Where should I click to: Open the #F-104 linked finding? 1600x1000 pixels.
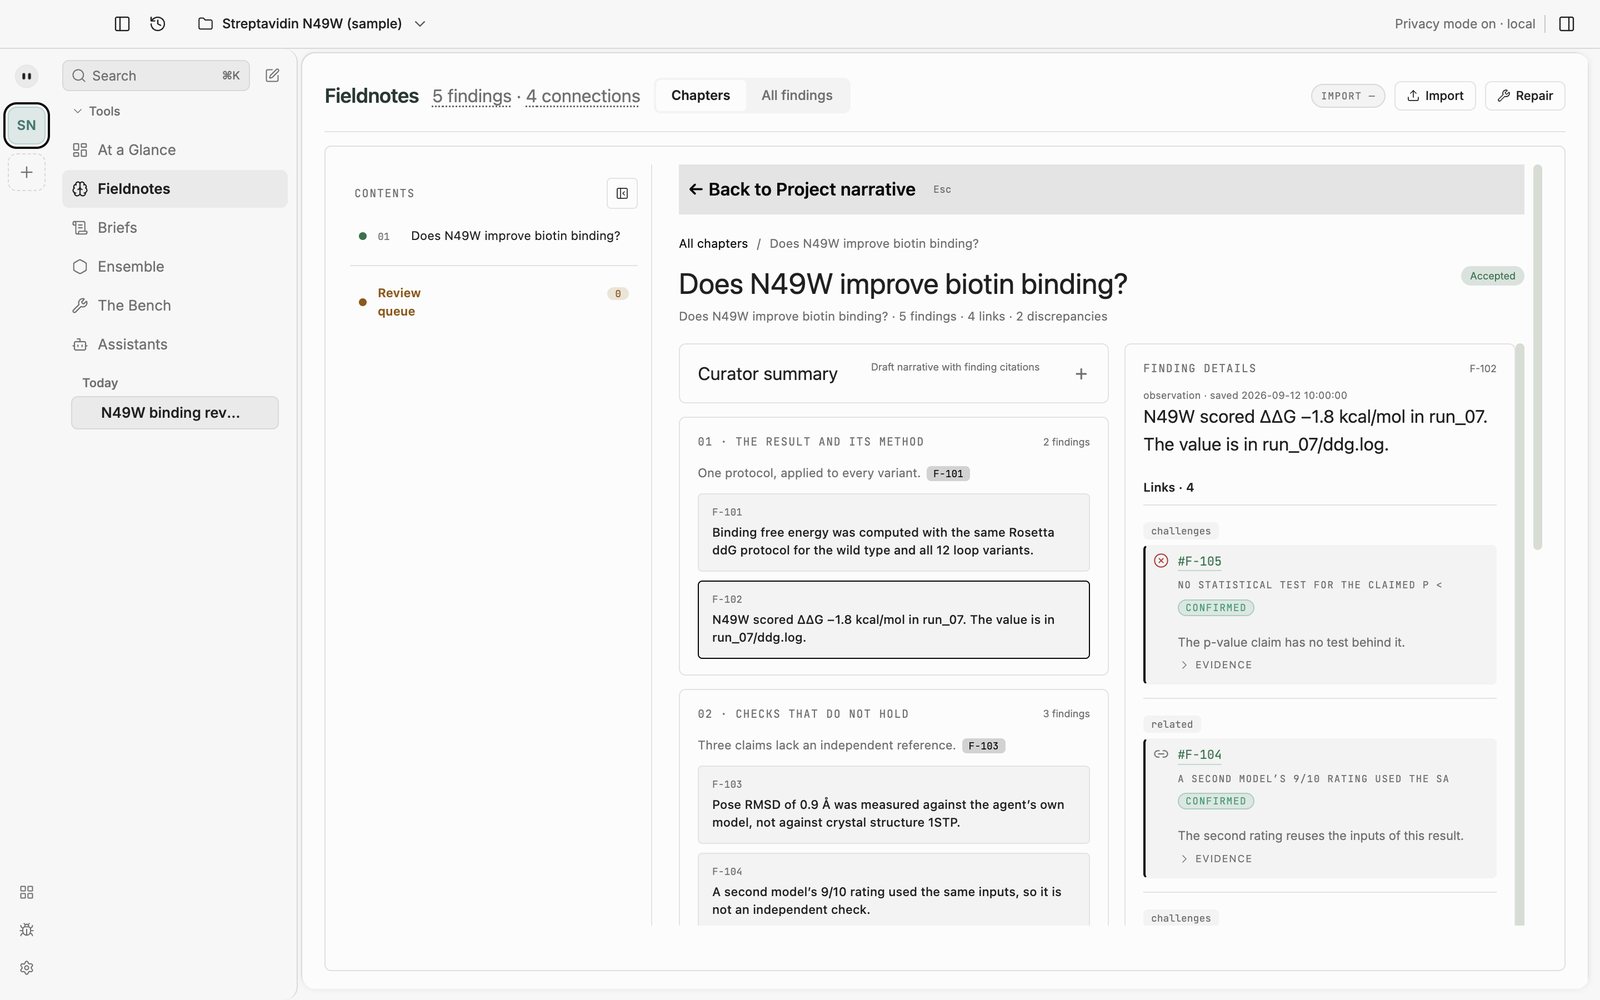tap(1199, 755)
